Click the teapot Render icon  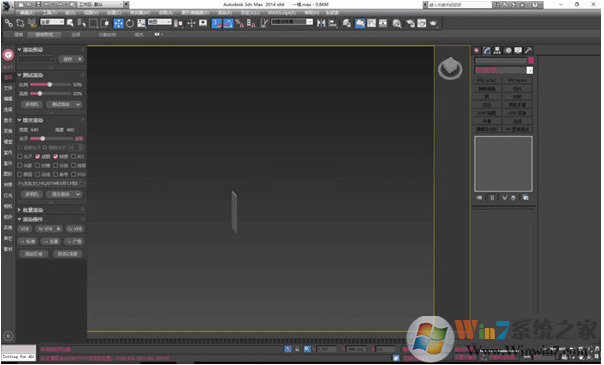click(433, 23)
